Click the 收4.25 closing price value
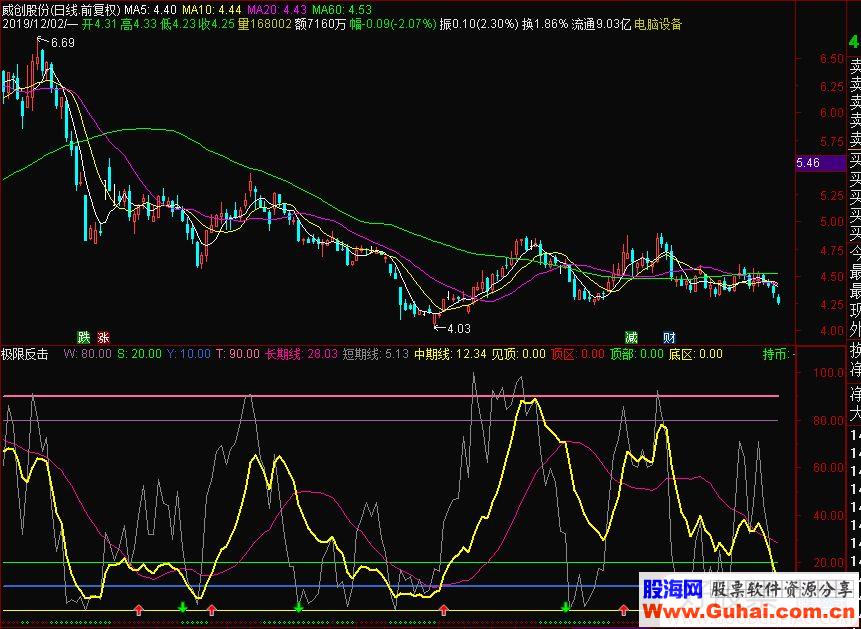861x629 pixels. coord(216,24)
